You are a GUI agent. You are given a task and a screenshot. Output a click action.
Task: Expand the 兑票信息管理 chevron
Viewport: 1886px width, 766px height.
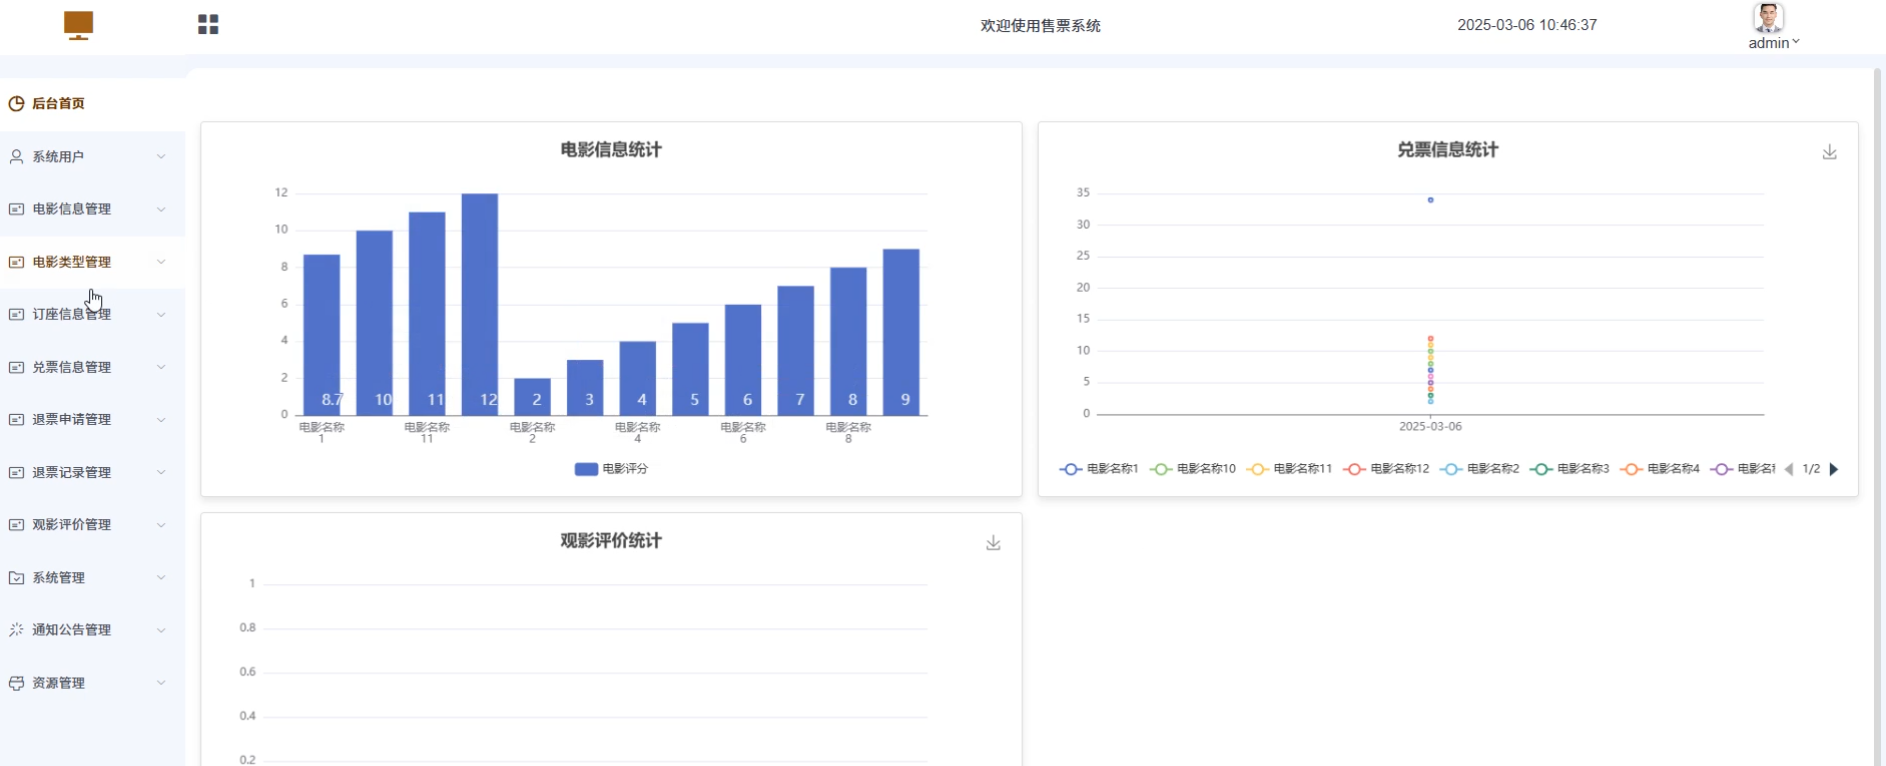pos(161,367)
